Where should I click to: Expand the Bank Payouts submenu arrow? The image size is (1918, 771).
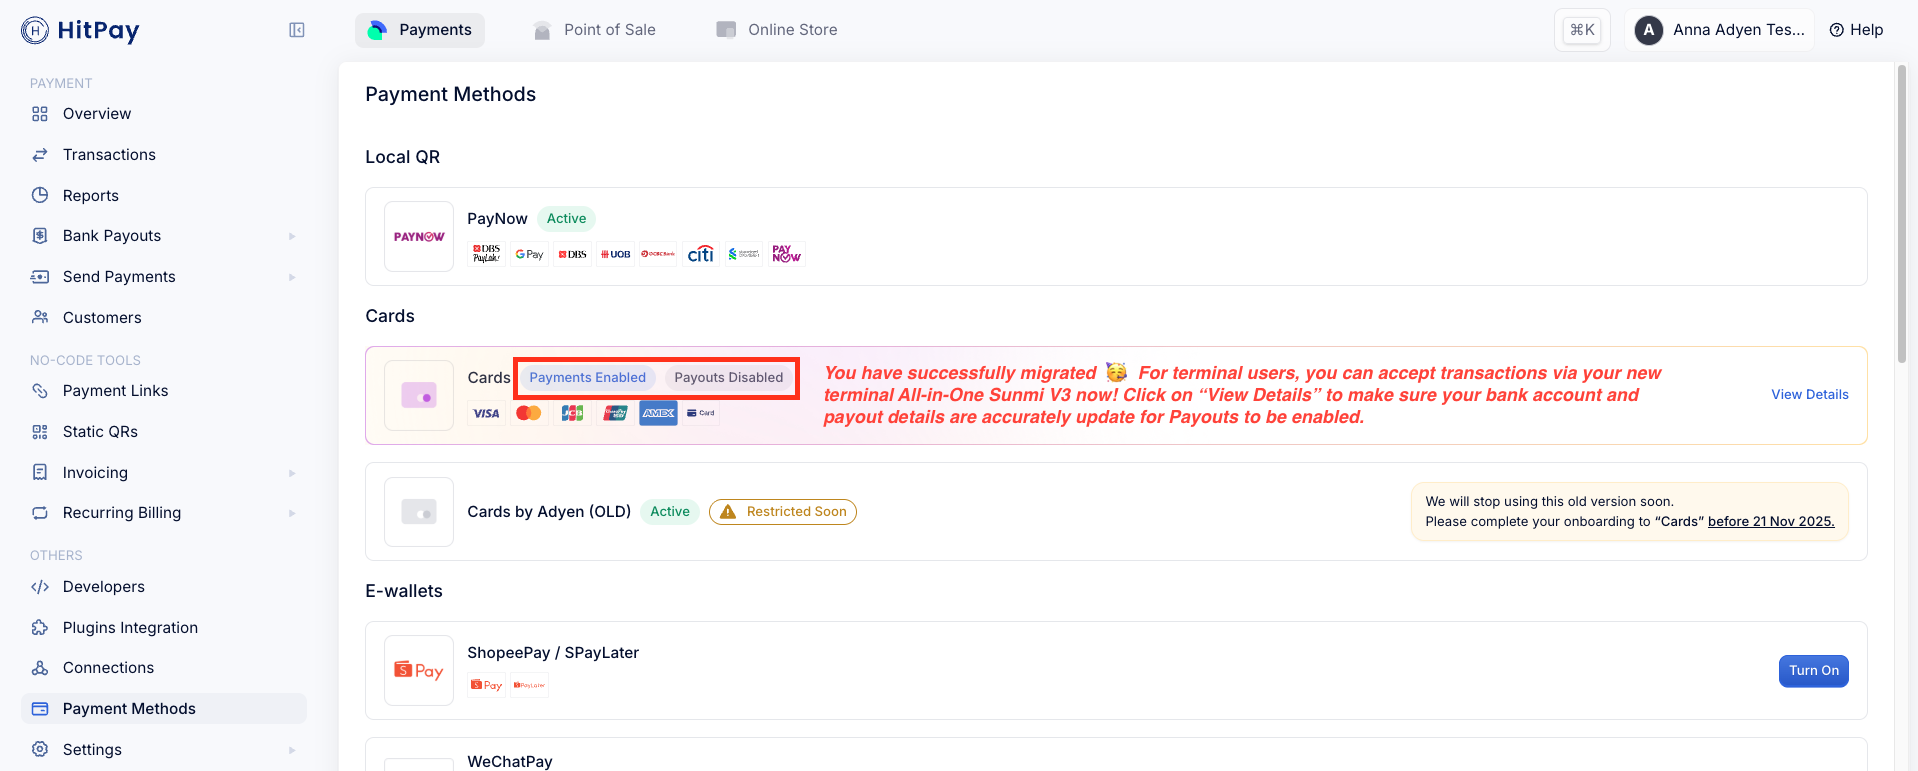coord(292,236)
